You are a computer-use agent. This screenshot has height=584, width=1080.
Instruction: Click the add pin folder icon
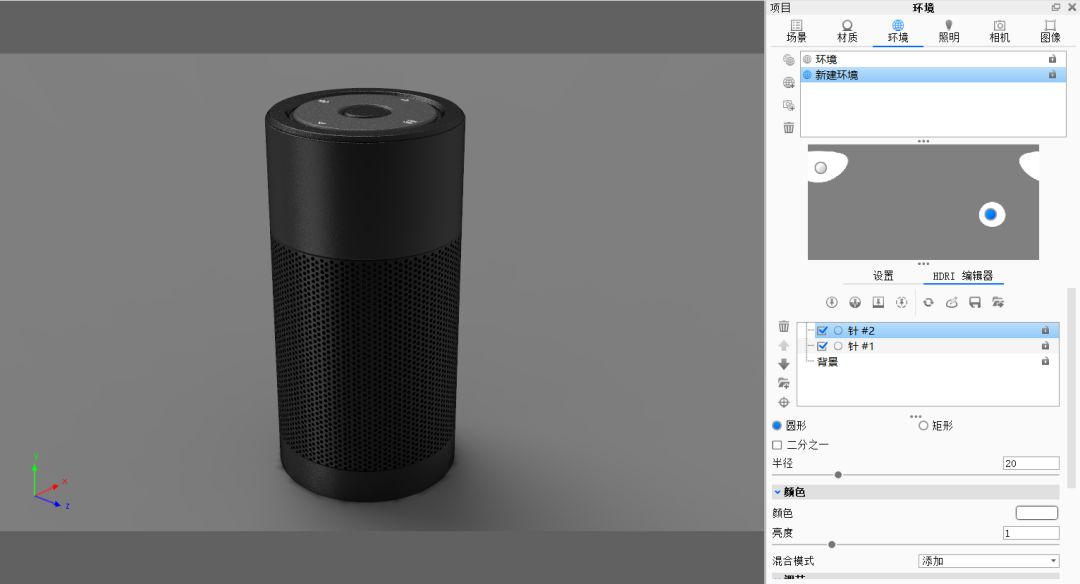pos(784,383)
